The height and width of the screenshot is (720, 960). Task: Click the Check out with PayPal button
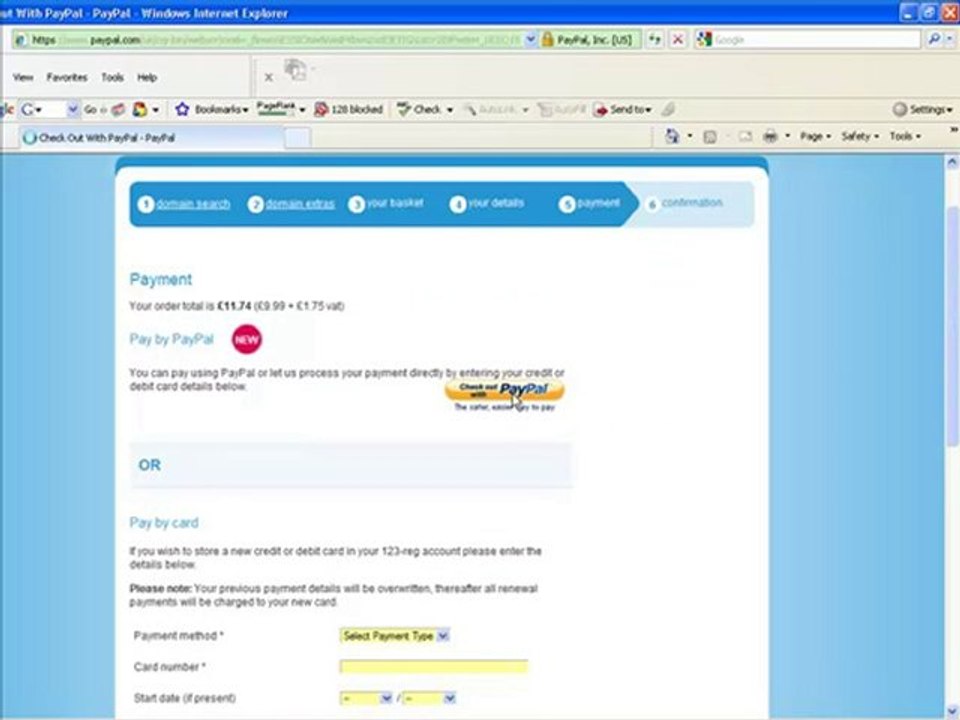tap(504, 389)
